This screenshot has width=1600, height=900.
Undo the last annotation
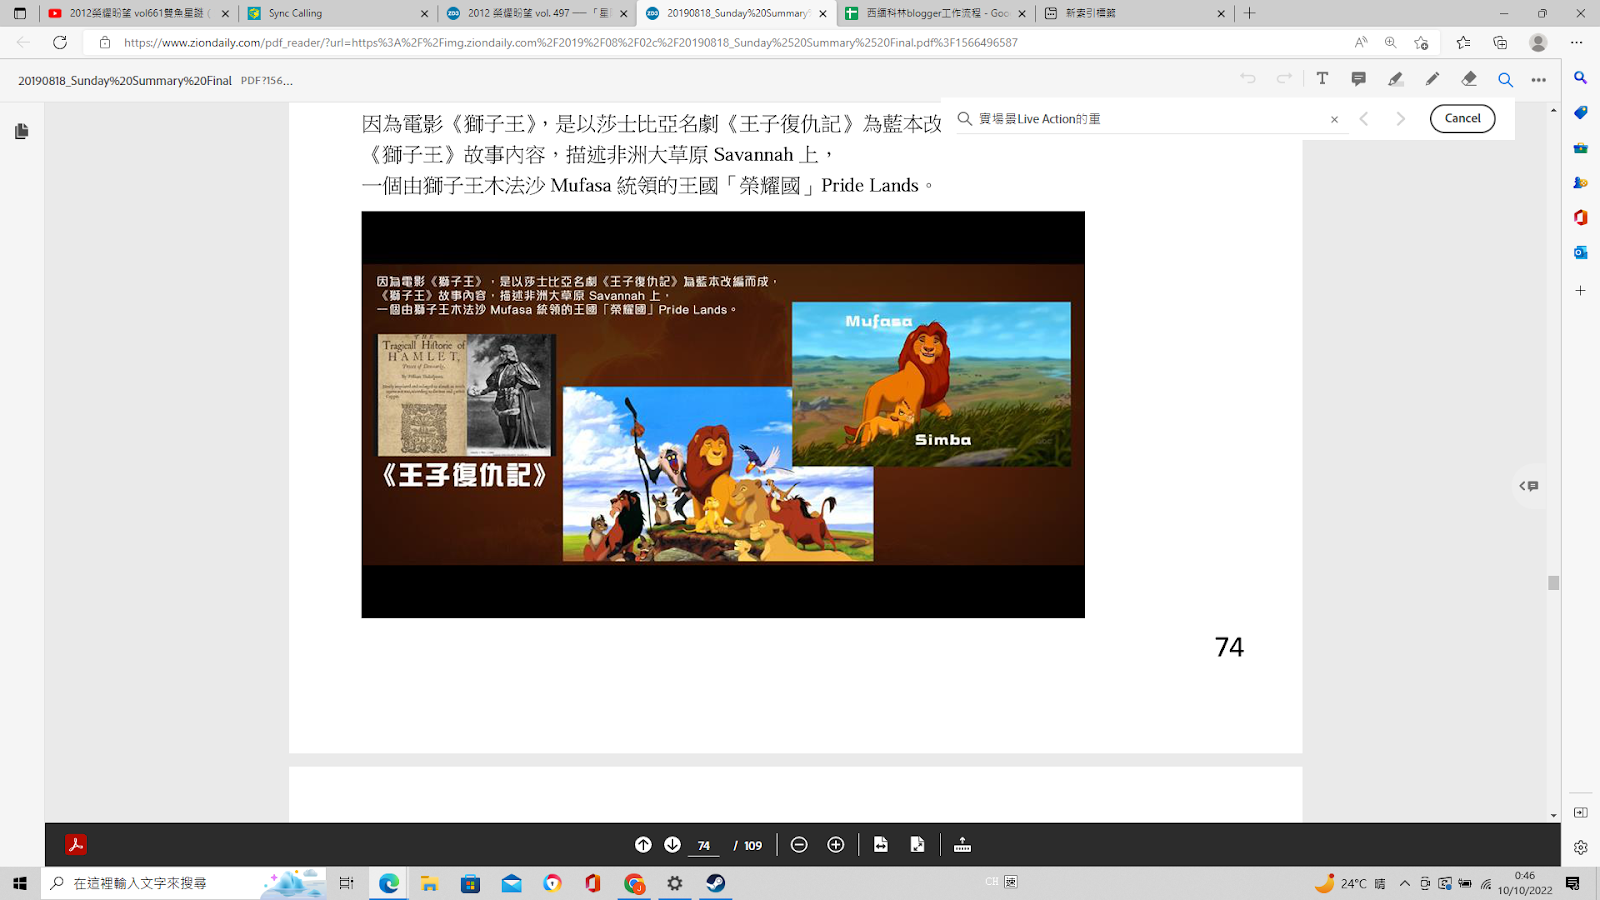click(x=1247, y=79)
